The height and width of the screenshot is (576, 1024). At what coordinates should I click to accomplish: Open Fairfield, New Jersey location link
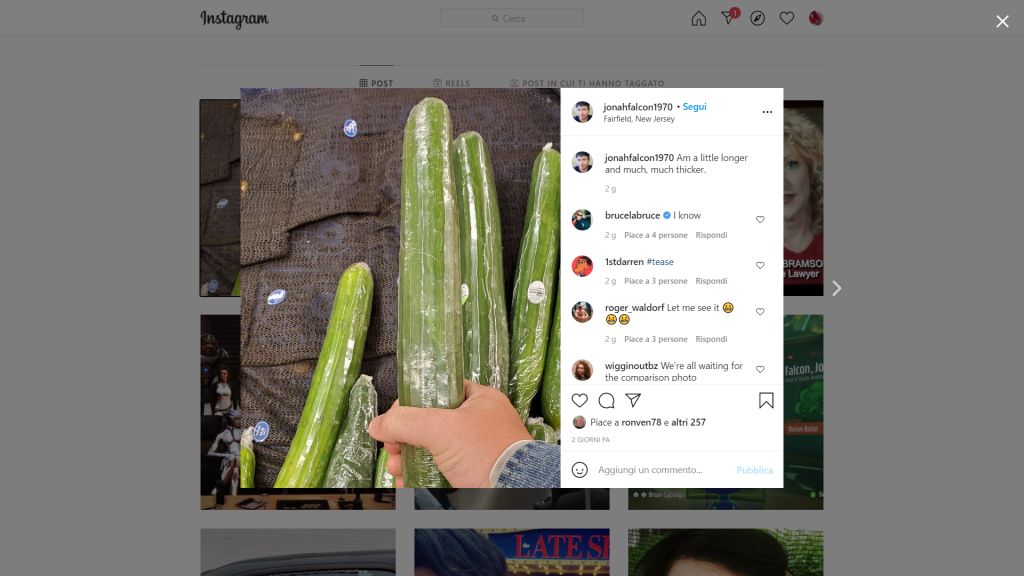click(x=639, y=119)
